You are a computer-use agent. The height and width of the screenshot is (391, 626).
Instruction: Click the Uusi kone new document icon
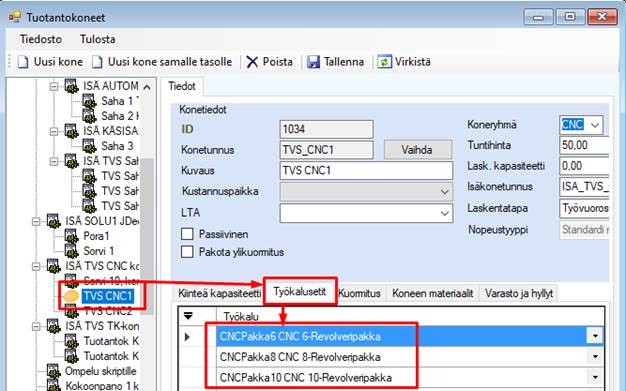tap(23, 62)
